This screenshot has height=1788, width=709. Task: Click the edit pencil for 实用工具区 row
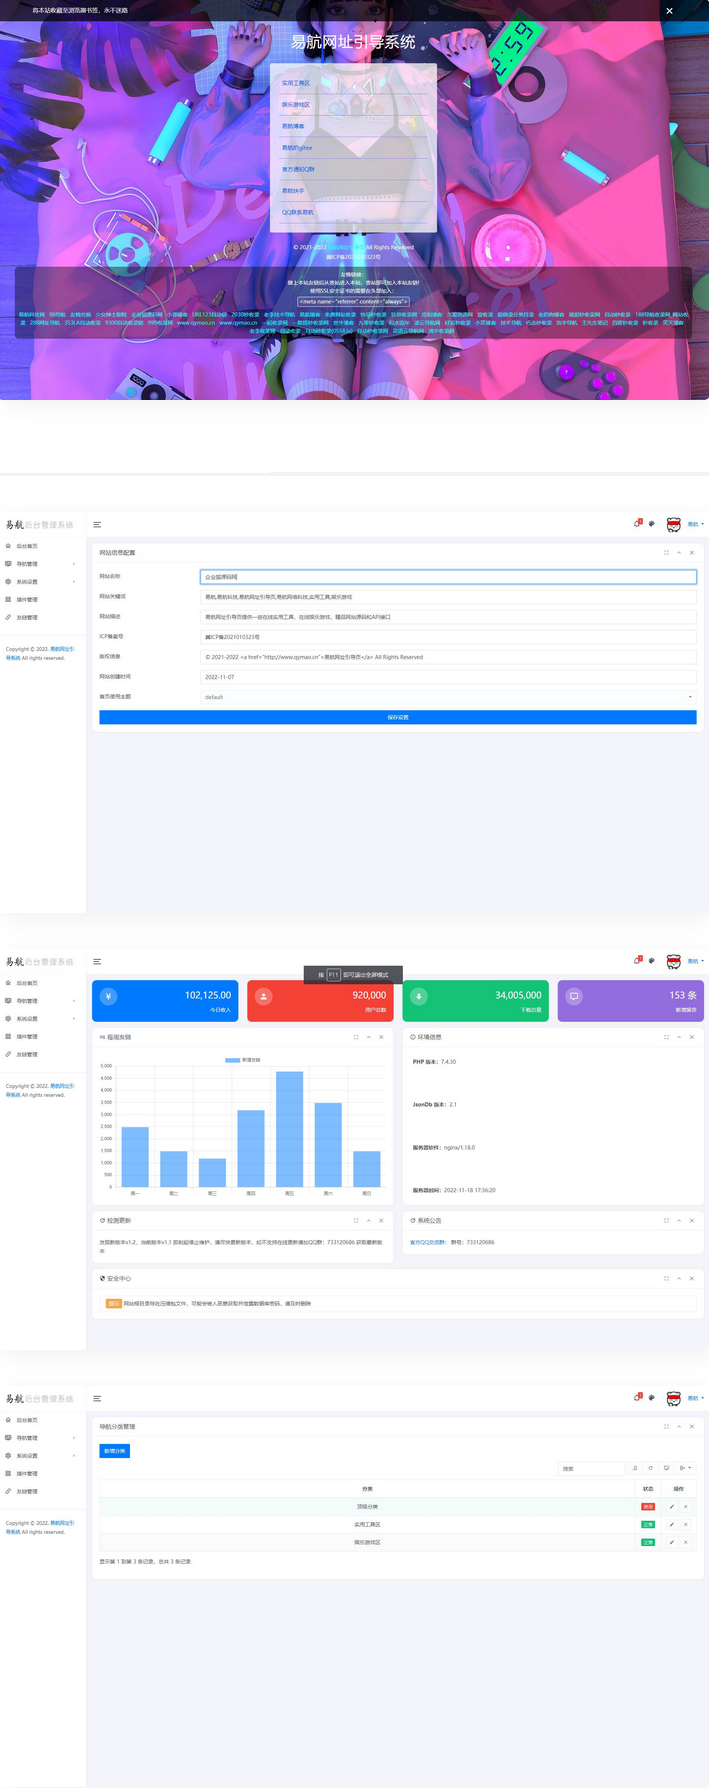point(671,1524)
